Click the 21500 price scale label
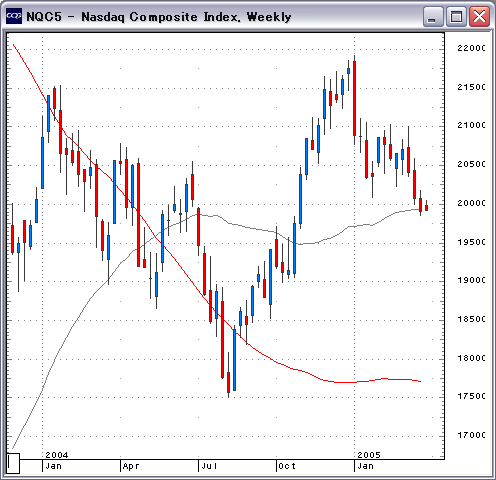Image resolution: width=496 pixels, height=480 pixels. 471,87
